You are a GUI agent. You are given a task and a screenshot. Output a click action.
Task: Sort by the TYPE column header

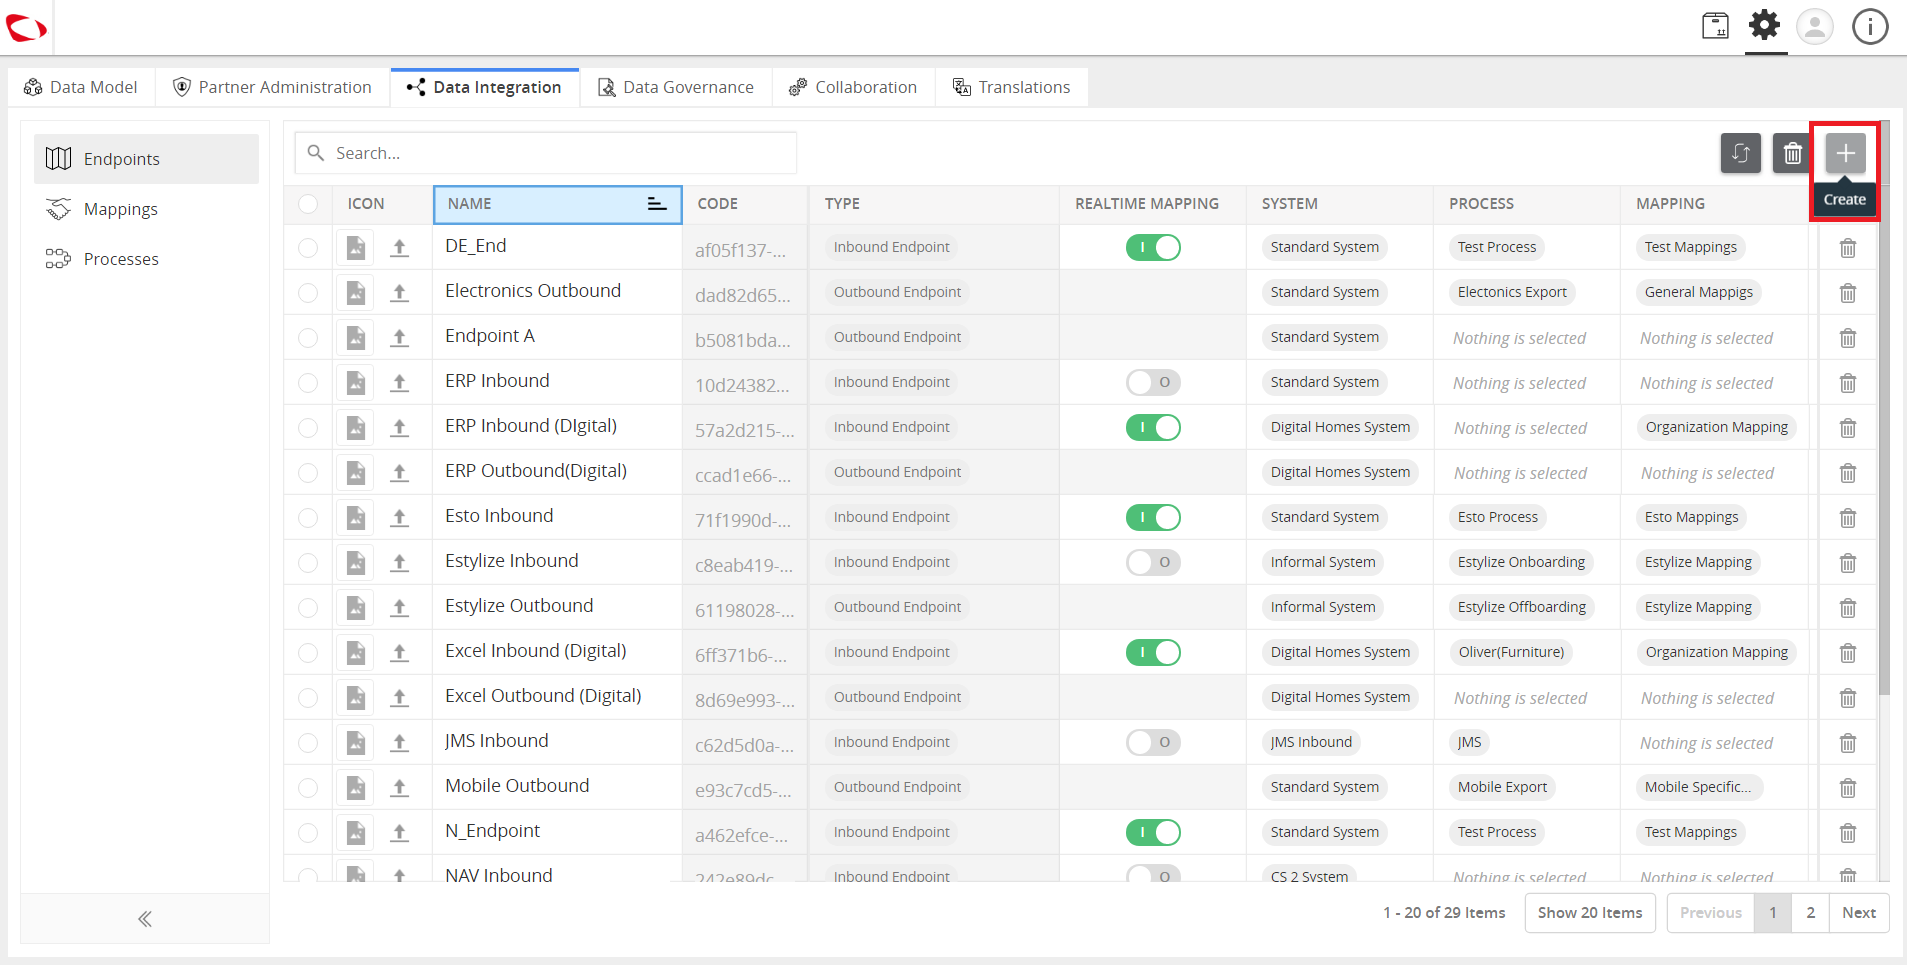click(x=934, y=204)
